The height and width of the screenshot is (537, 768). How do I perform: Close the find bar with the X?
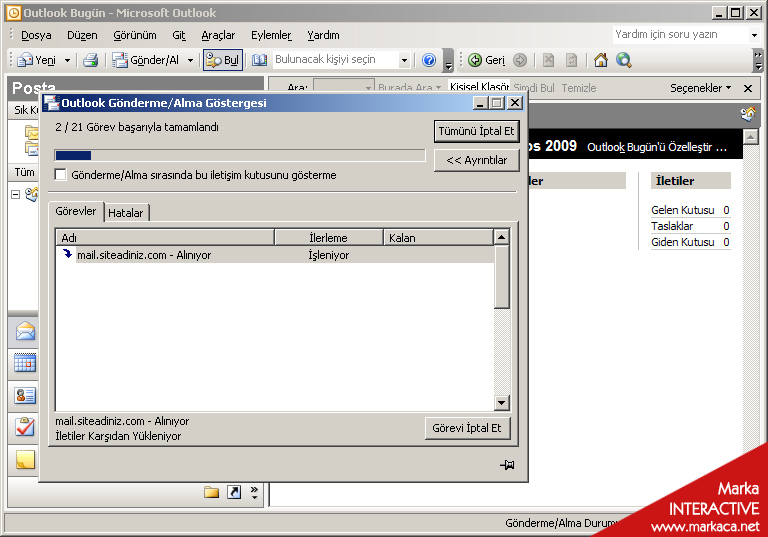point(748,88)
